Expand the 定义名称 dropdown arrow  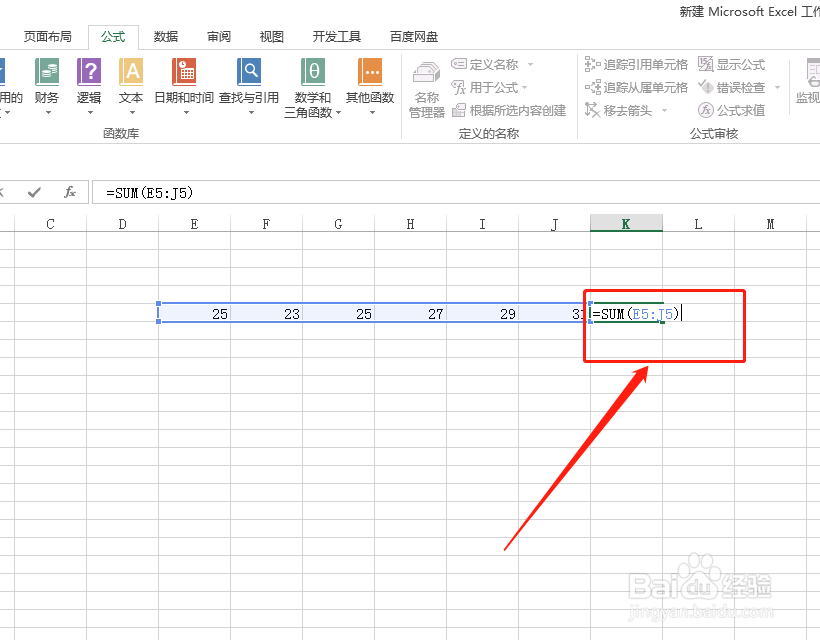click(x=530, y=63)
